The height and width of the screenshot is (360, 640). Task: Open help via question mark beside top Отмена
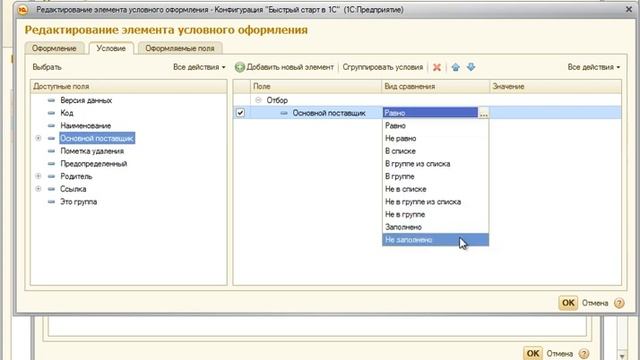(x=619, y=303)
